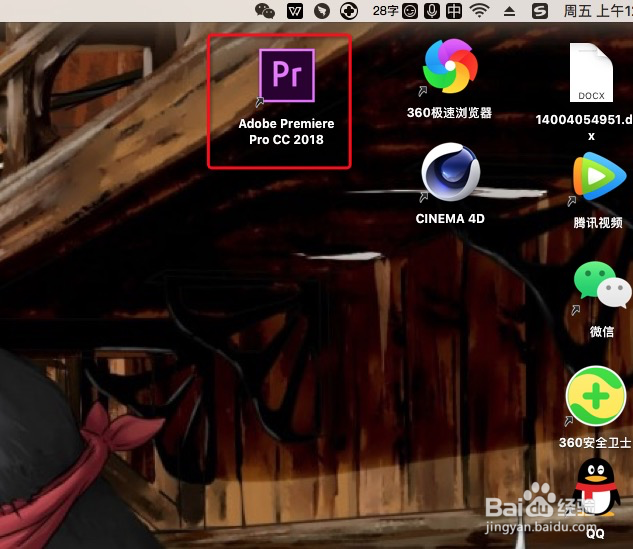Click the WeChat icon in menu bar
Viewport: 633px width, 549px height.
(x=265, y=11)
